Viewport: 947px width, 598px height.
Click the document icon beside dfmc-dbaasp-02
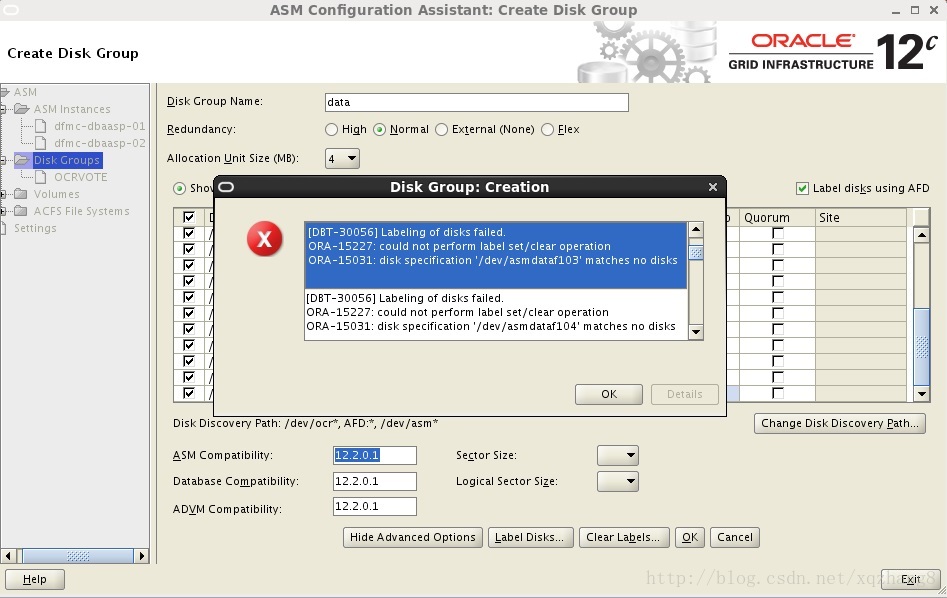40,143
